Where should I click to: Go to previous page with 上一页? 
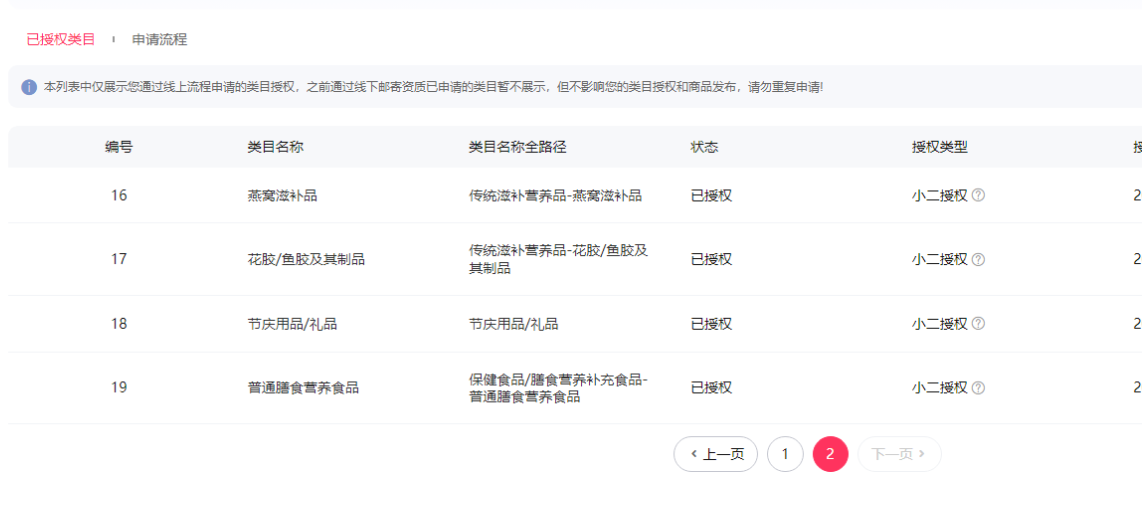coord(716,454)
